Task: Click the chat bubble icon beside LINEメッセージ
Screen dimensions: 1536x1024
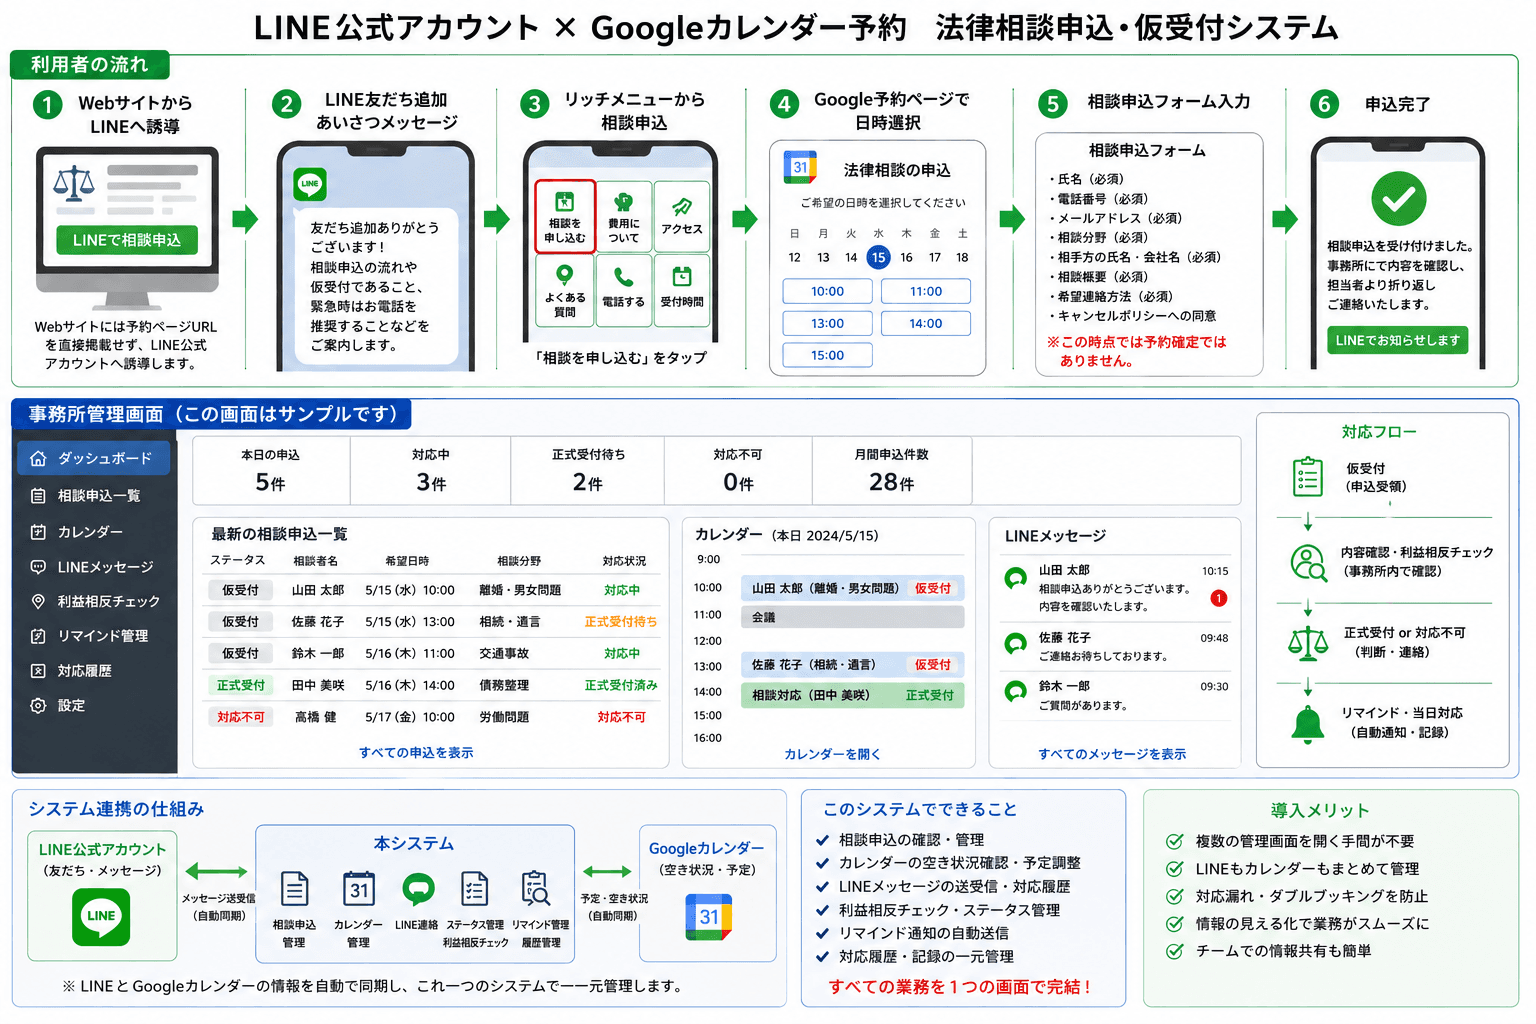Action: pos(38,567)
